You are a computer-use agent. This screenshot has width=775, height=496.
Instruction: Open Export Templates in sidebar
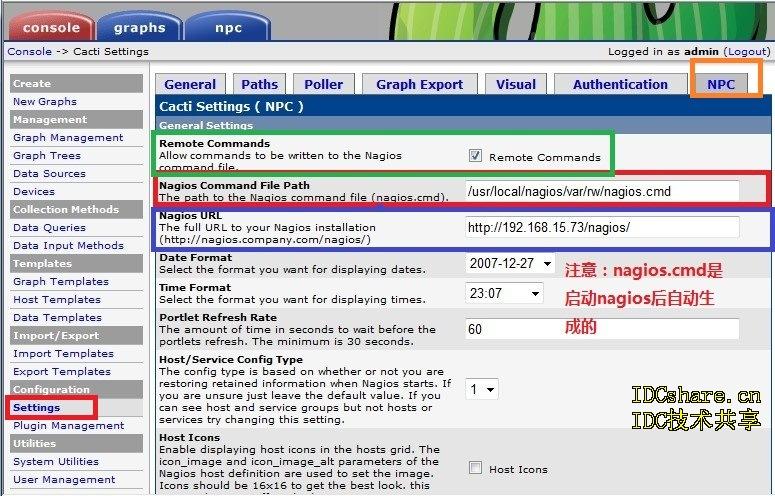62,371
